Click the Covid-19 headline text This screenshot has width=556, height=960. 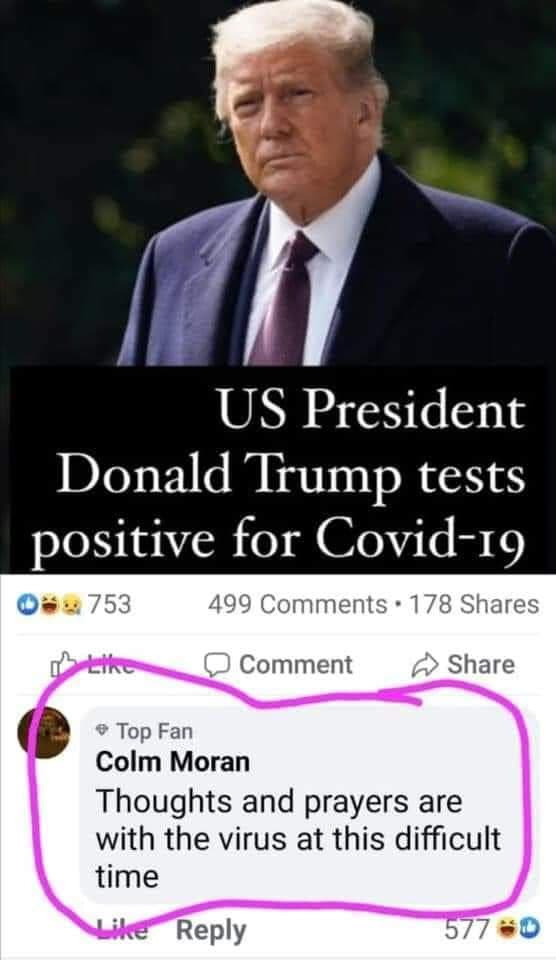[x=279, y=474]
